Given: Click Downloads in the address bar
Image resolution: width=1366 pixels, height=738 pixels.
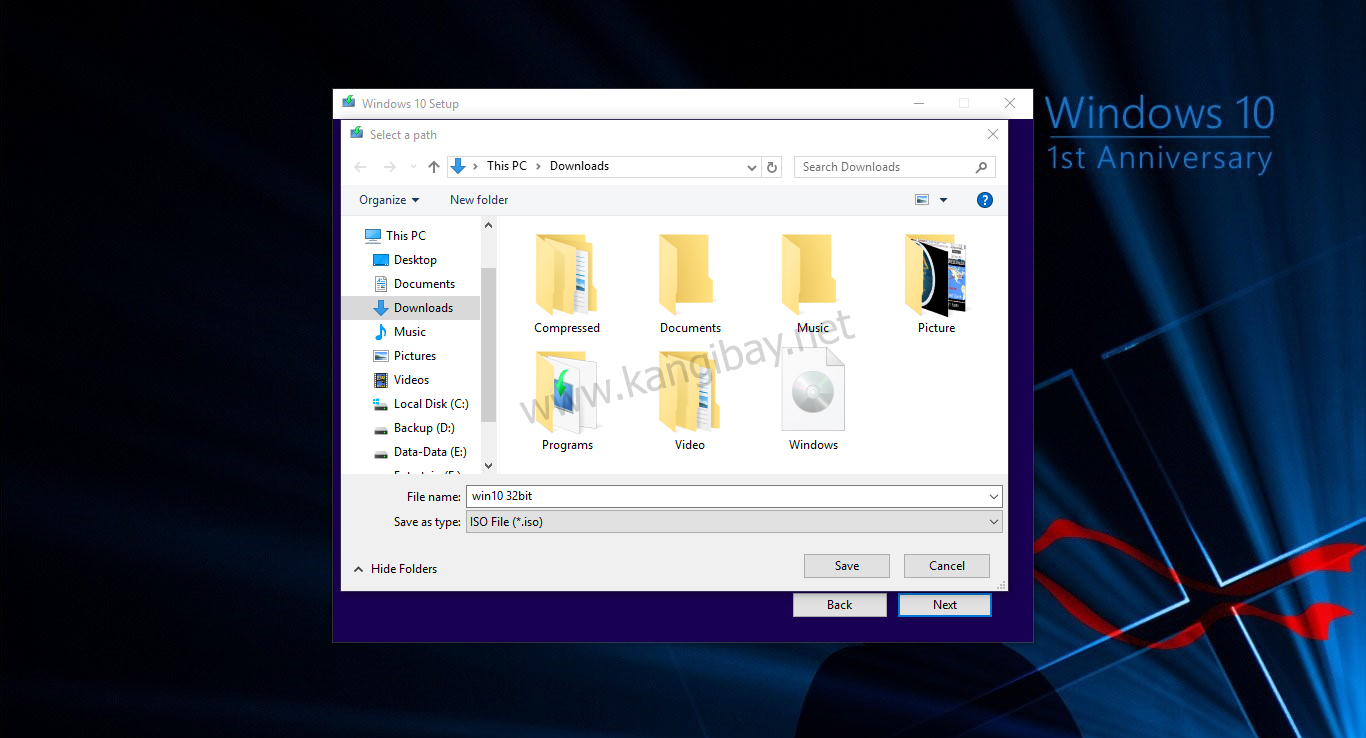Looking at the screenshot, I should (x=579, y=166).
